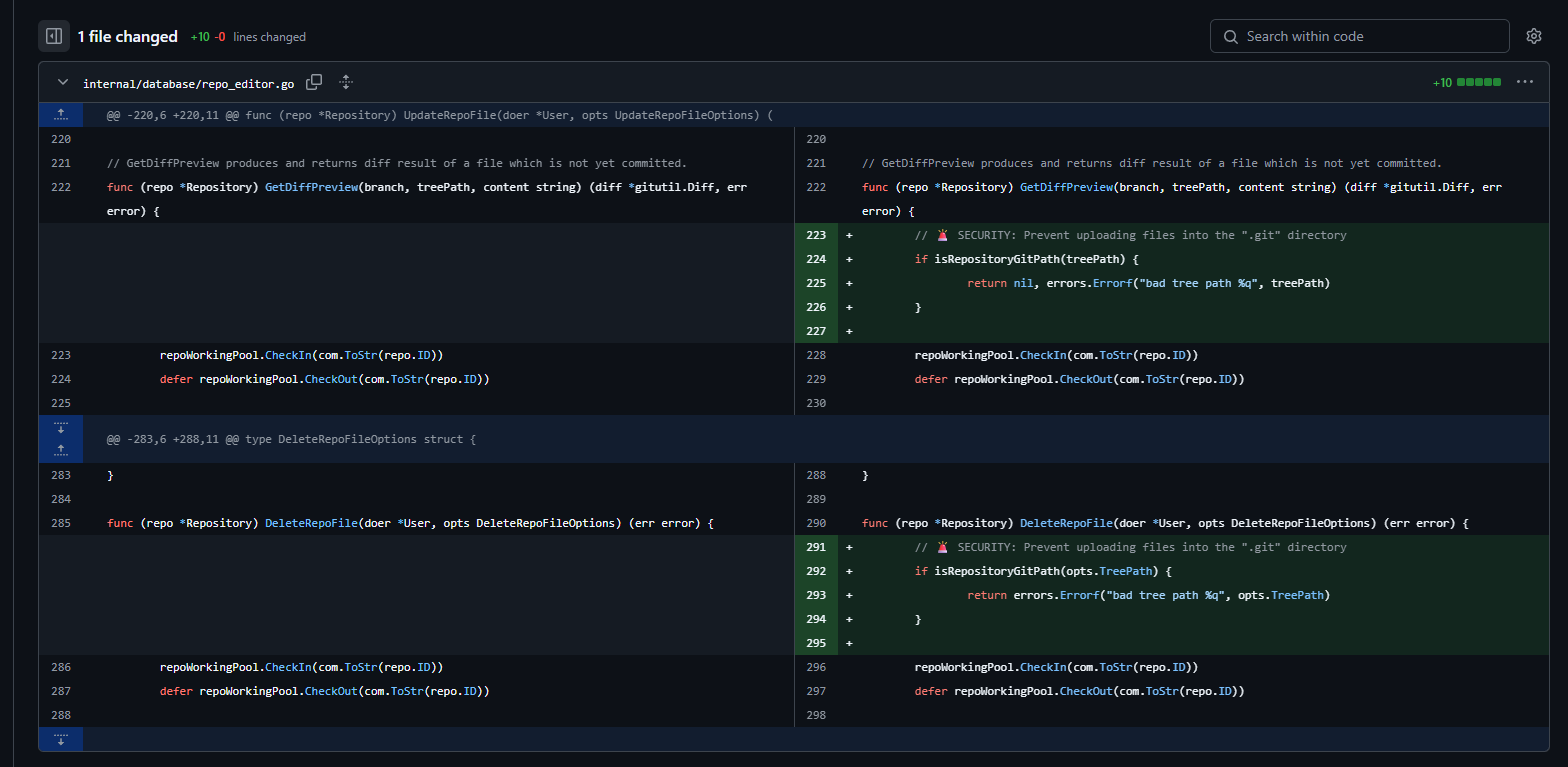Expand lines above the UpdateRepoFile hunk

(x=61, y=115)
